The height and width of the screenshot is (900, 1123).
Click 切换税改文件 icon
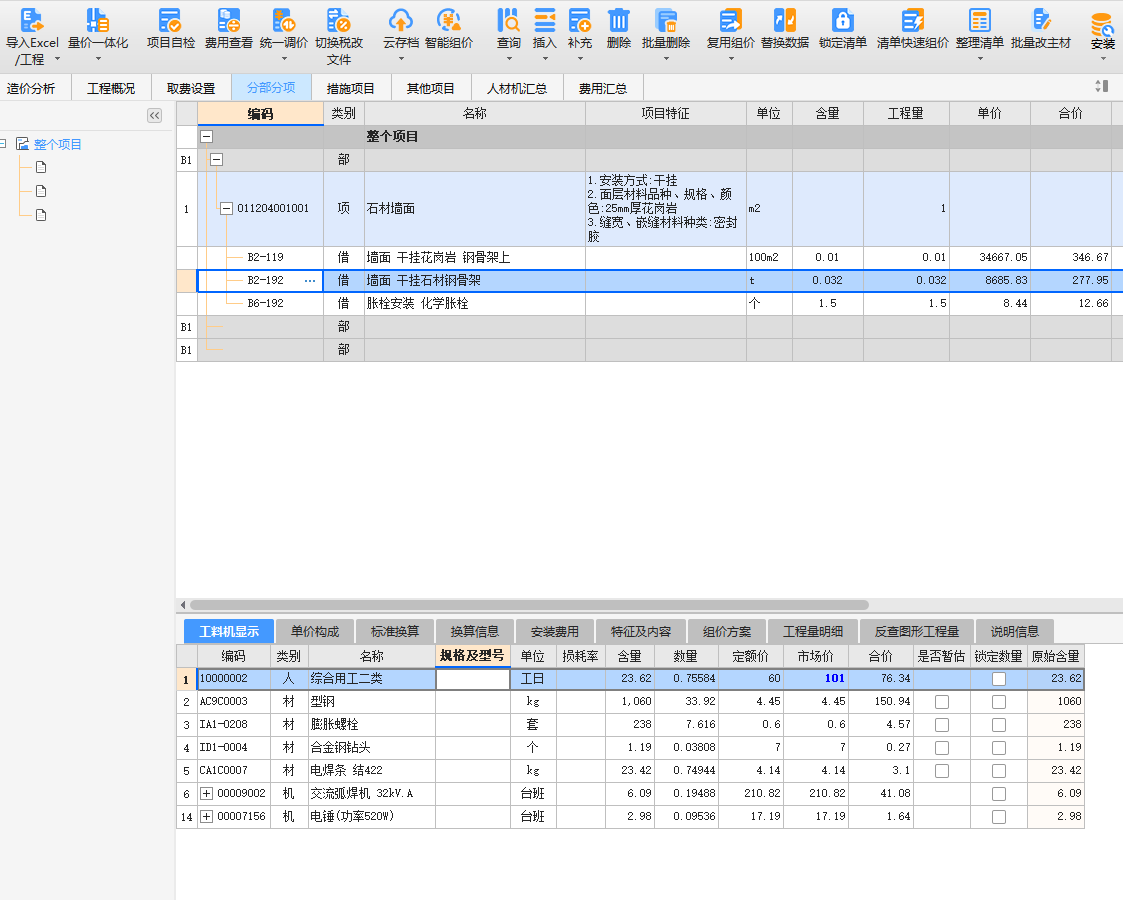coord(339,20)
